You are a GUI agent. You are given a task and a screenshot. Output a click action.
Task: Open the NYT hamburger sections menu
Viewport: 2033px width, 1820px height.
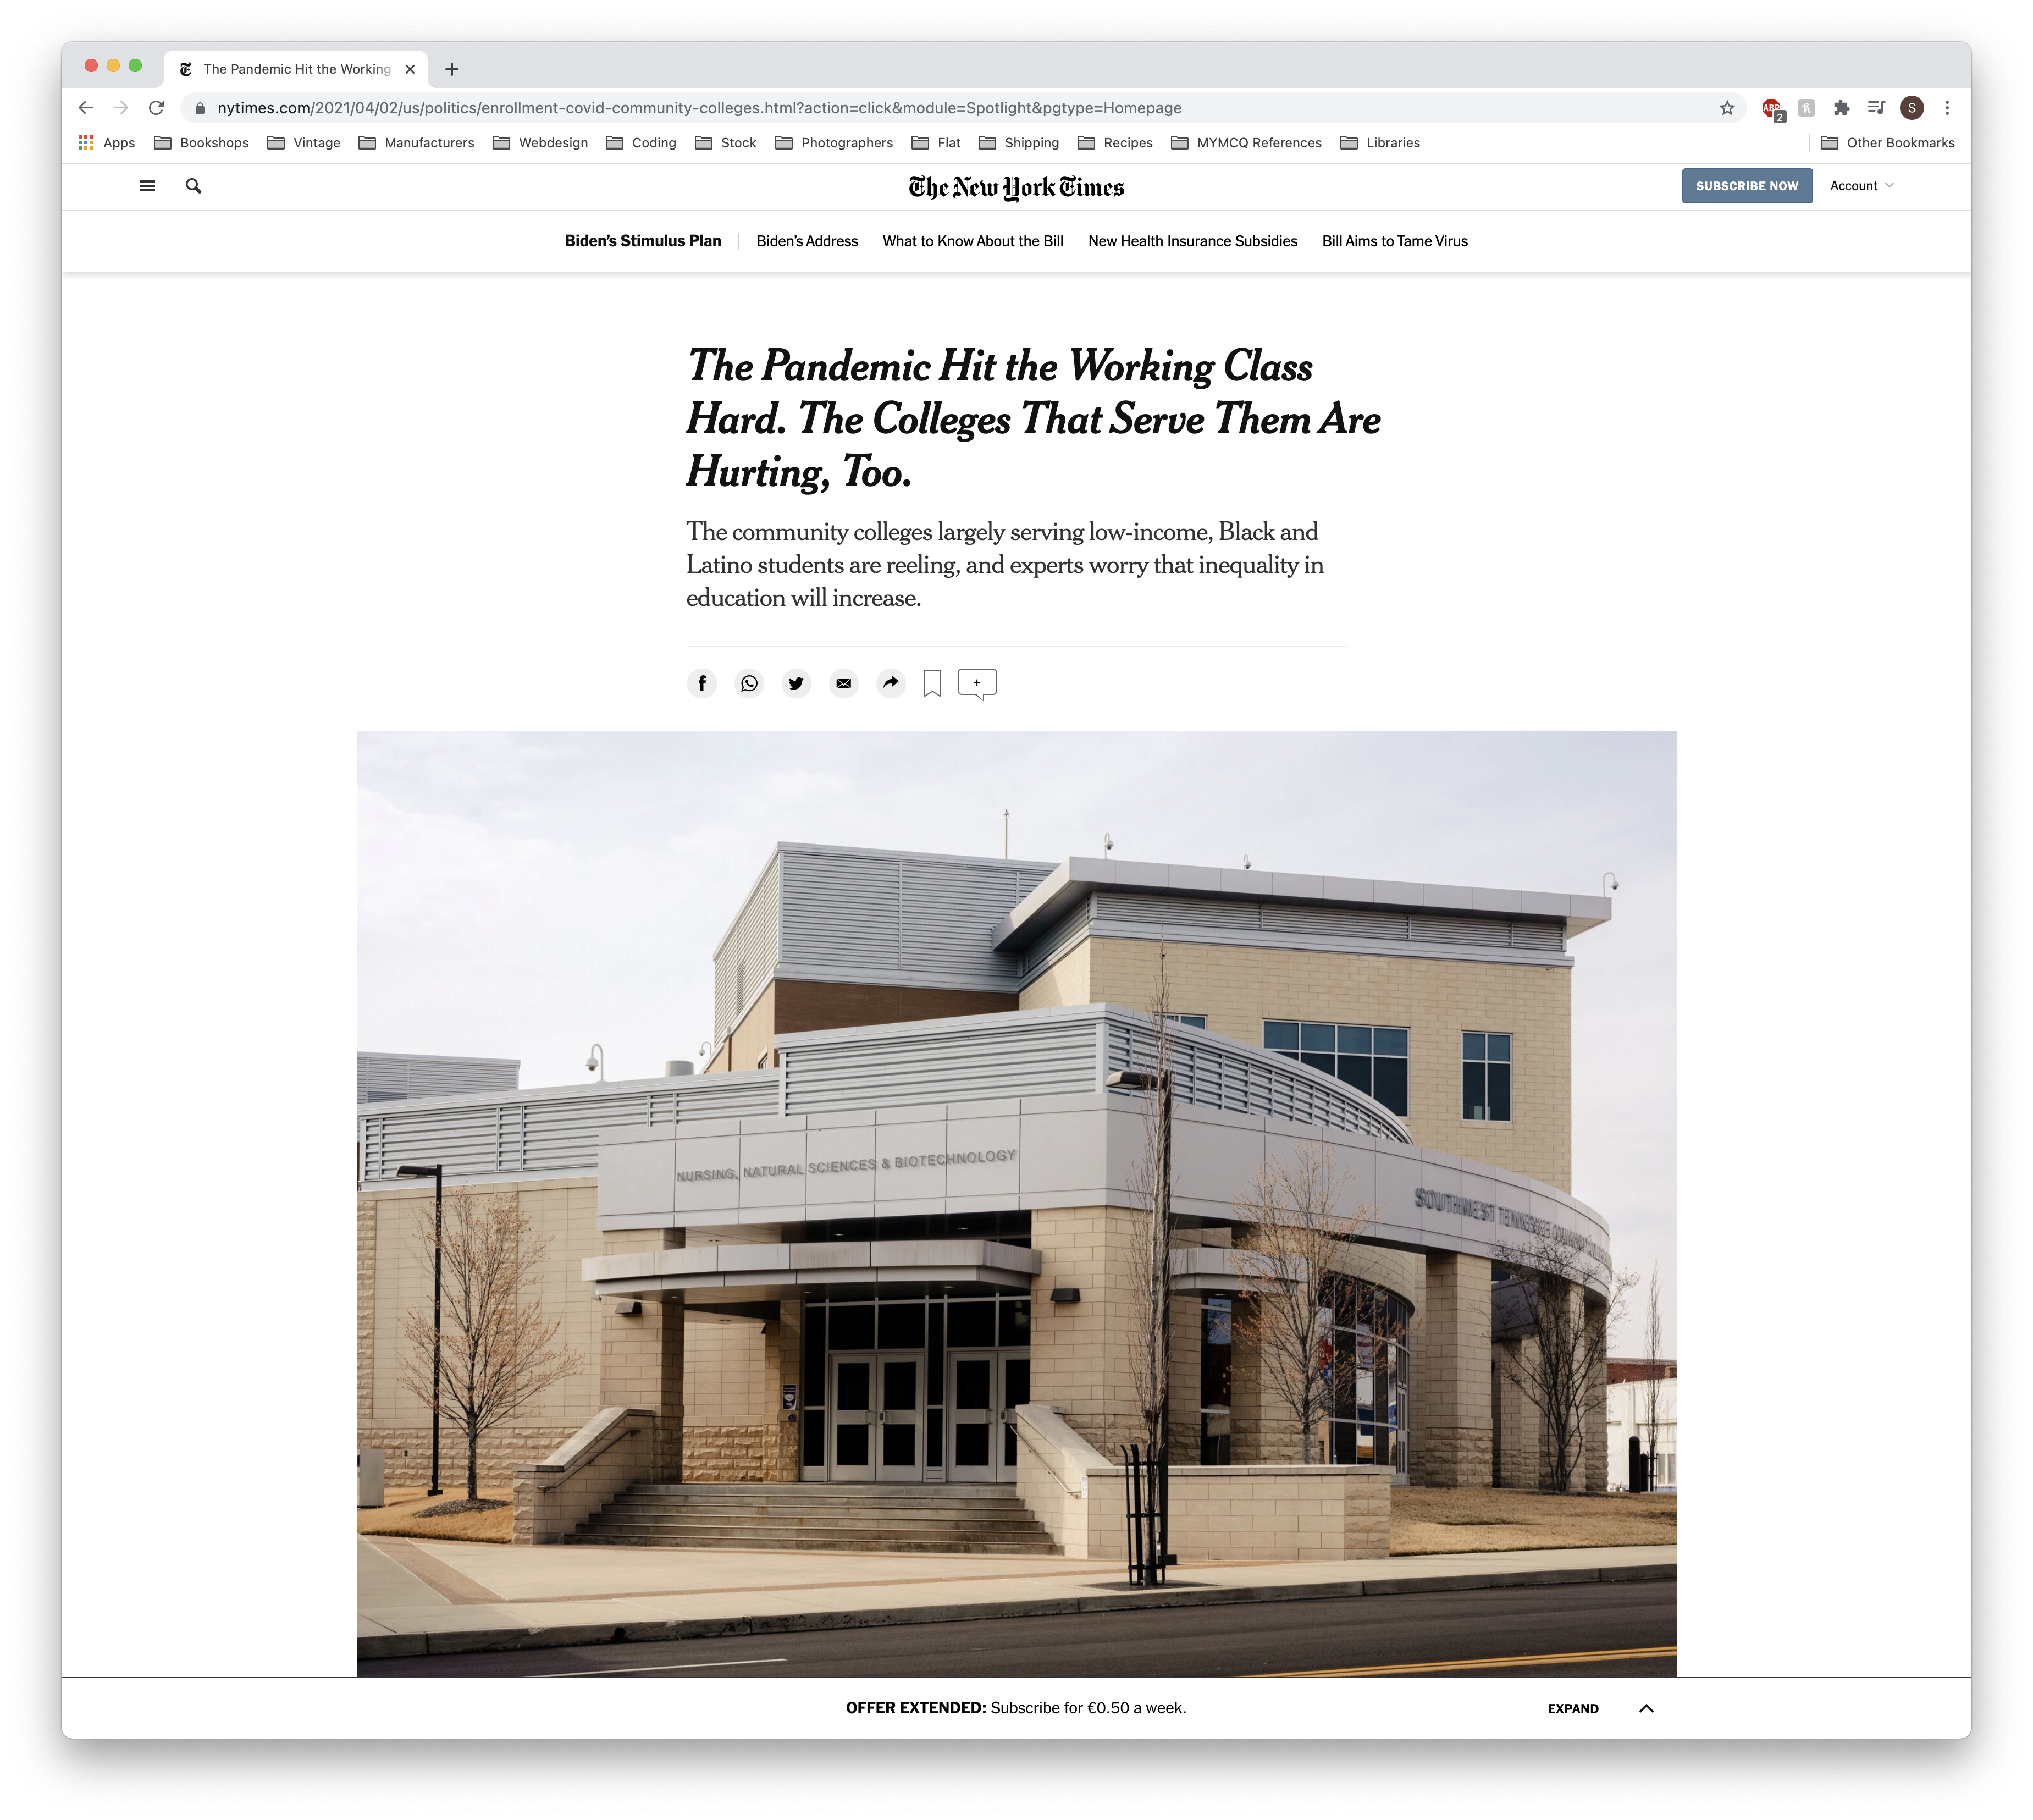[x=147, y=186]
